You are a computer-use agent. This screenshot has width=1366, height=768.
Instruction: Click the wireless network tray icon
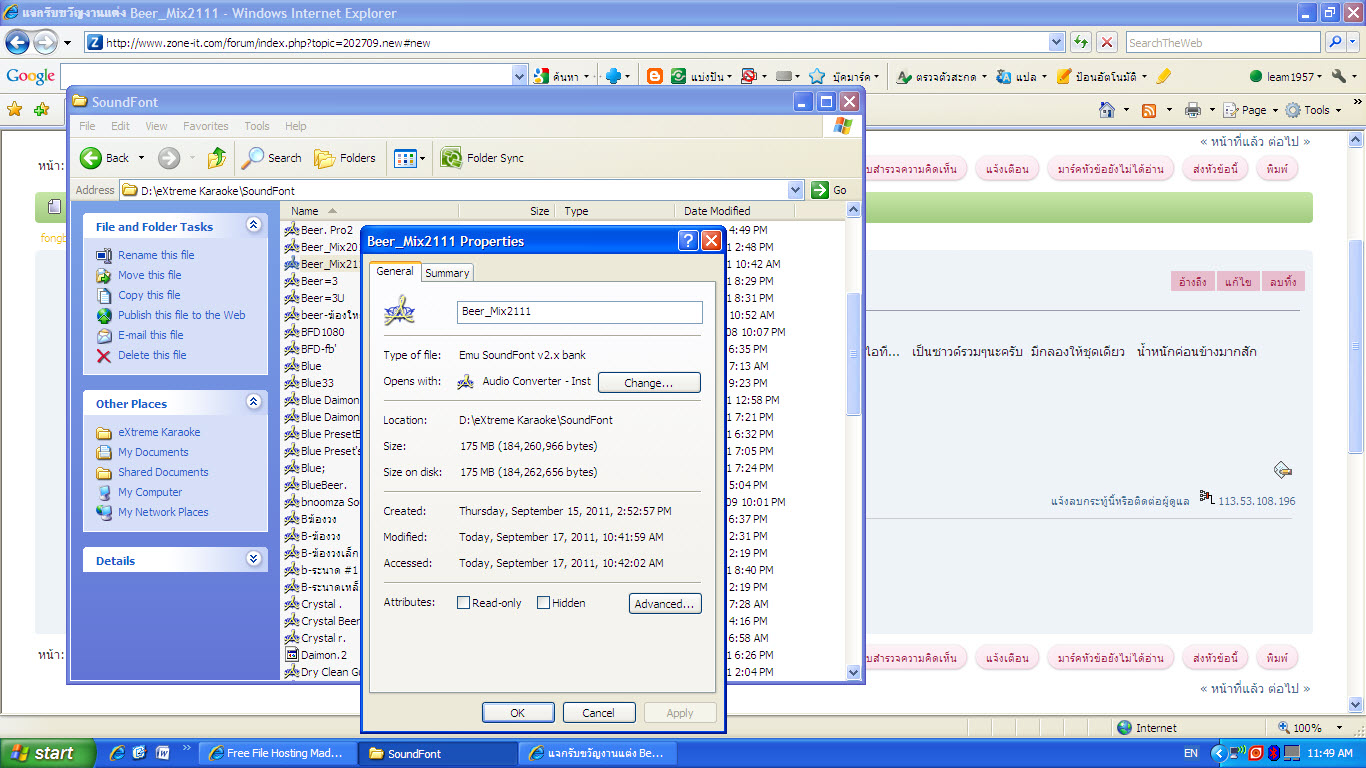[x=1239, y=753]
